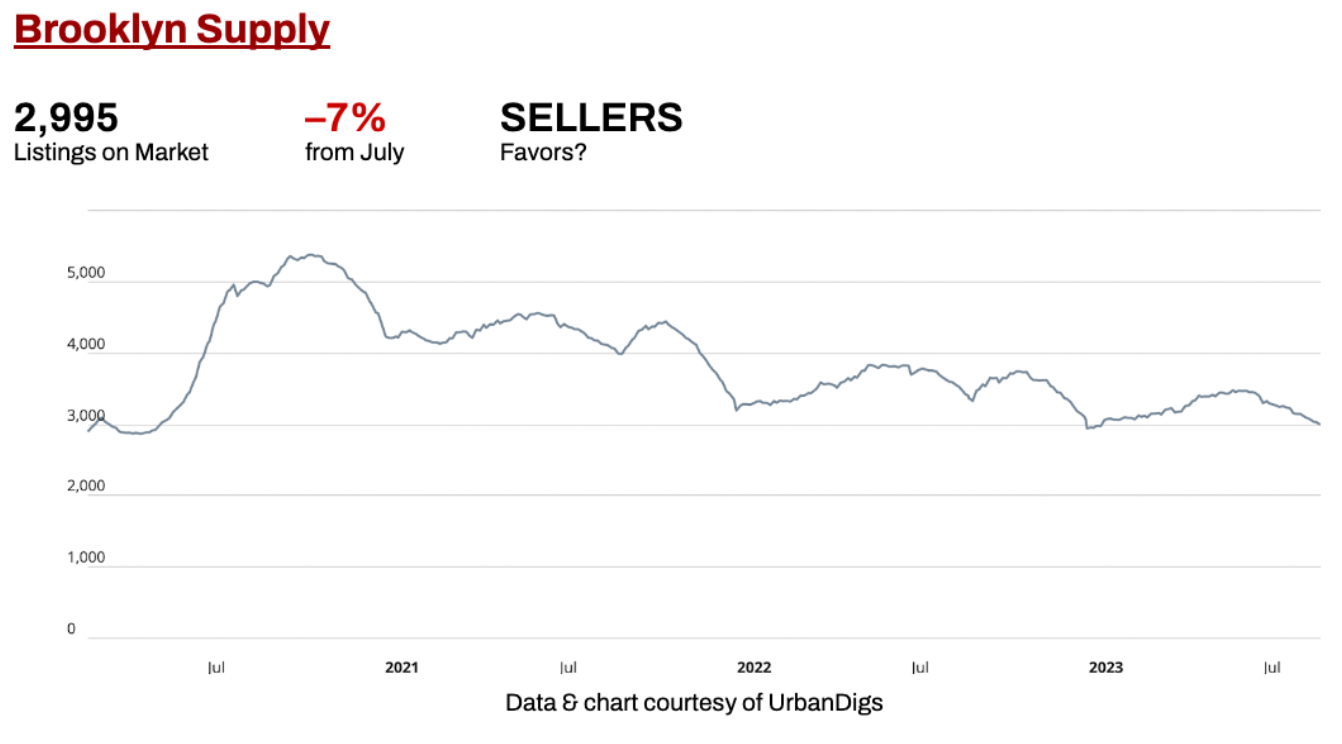
Task: Click the 0 y-axis label
Action: pos(71,629)
